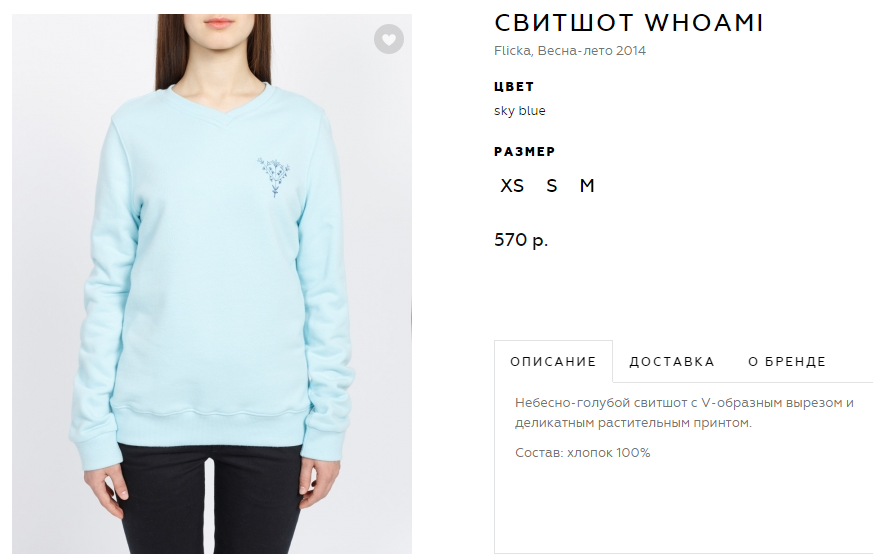Click the floral print on the sweatshirt
Screen dimensions: 873x555
tap(273, 176)
